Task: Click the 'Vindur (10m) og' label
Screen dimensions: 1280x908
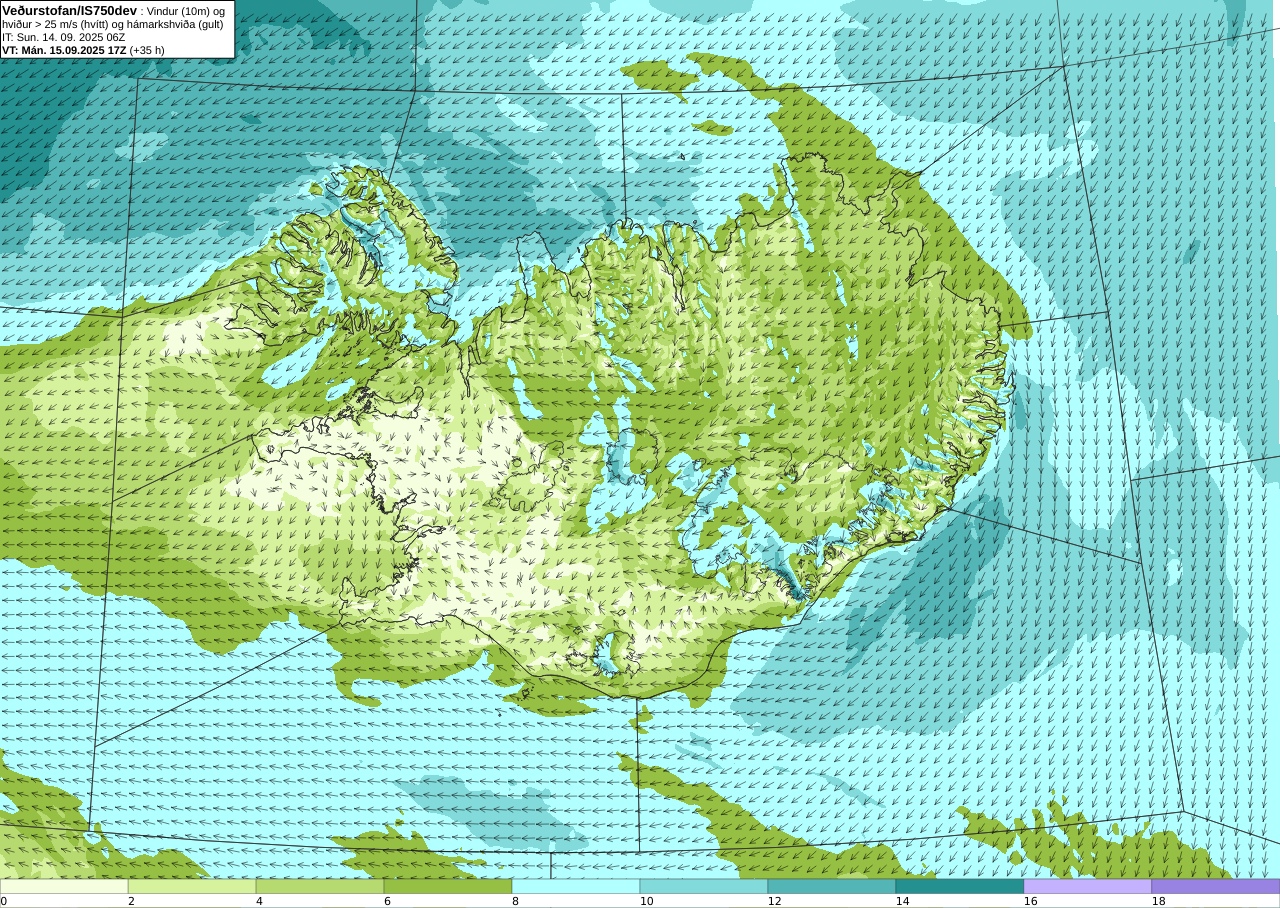Action: [186, 11]
